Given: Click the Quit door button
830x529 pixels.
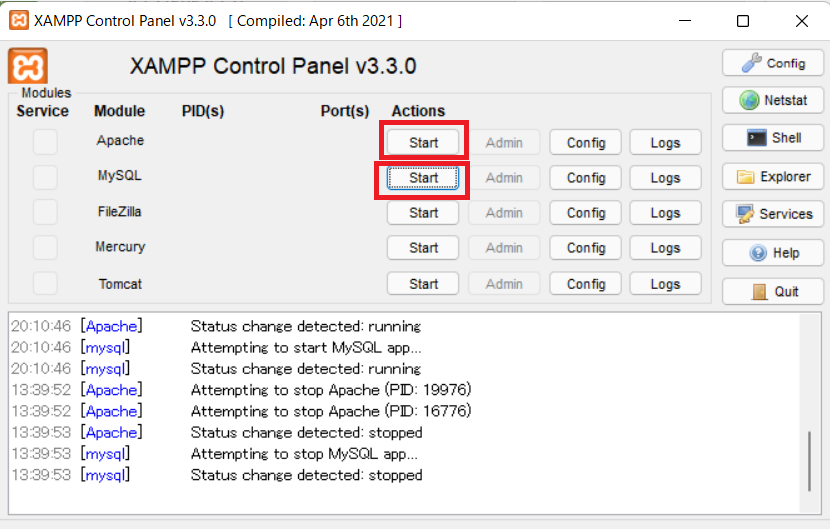Looking at the screenshot, I should [x=773, y=292].
